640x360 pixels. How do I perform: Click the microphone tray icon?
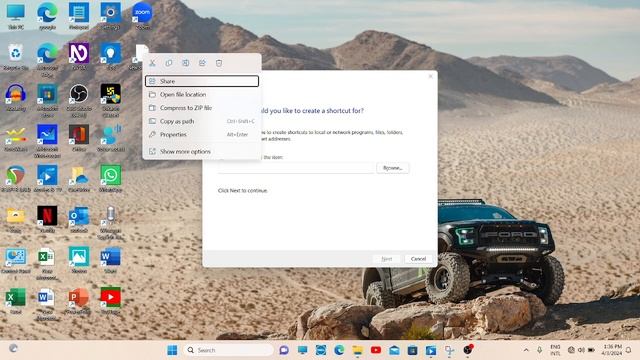pos(540,350)
